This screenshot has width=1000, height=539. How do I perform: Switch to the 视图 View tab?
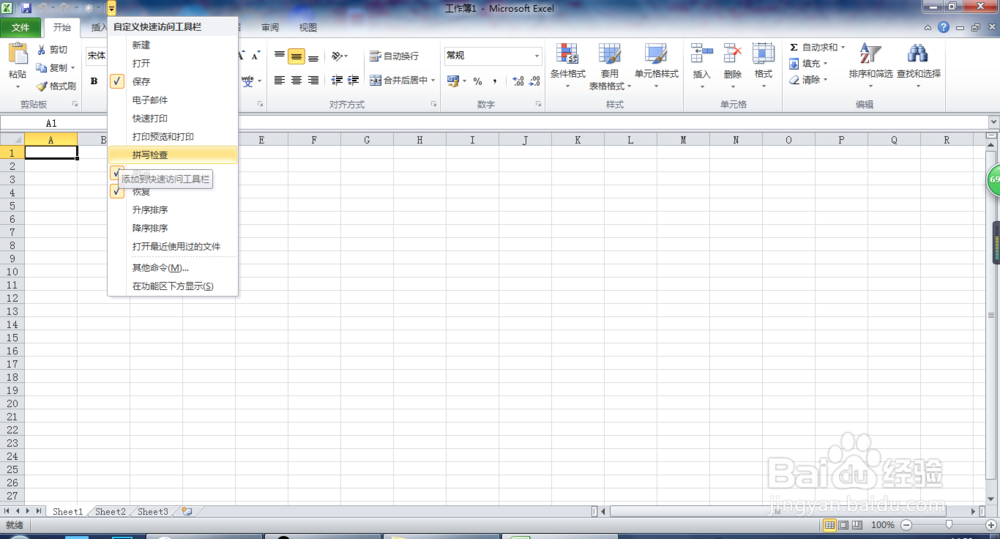tap(308, 27)
